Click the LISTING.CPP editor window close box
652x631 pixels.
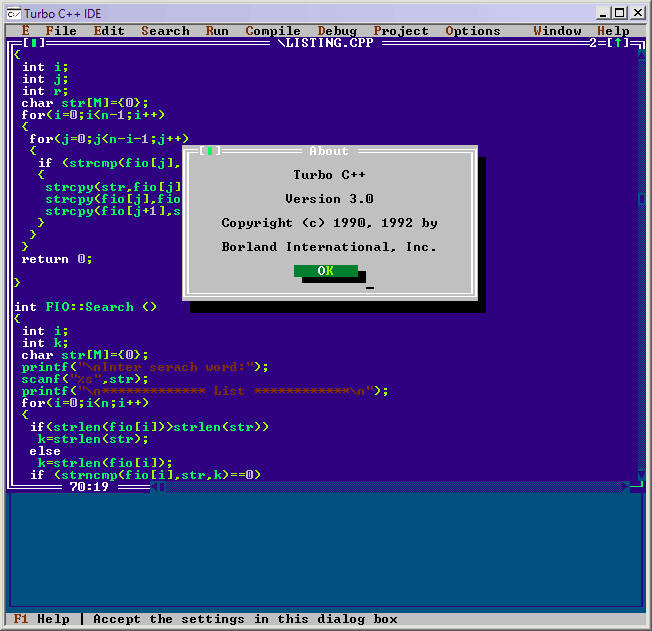34,43
